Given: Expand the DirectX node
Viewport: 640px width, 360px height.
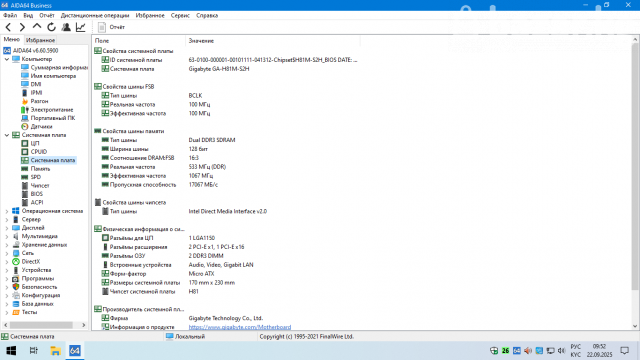Looking at the screenshot, I should [7, 262].
